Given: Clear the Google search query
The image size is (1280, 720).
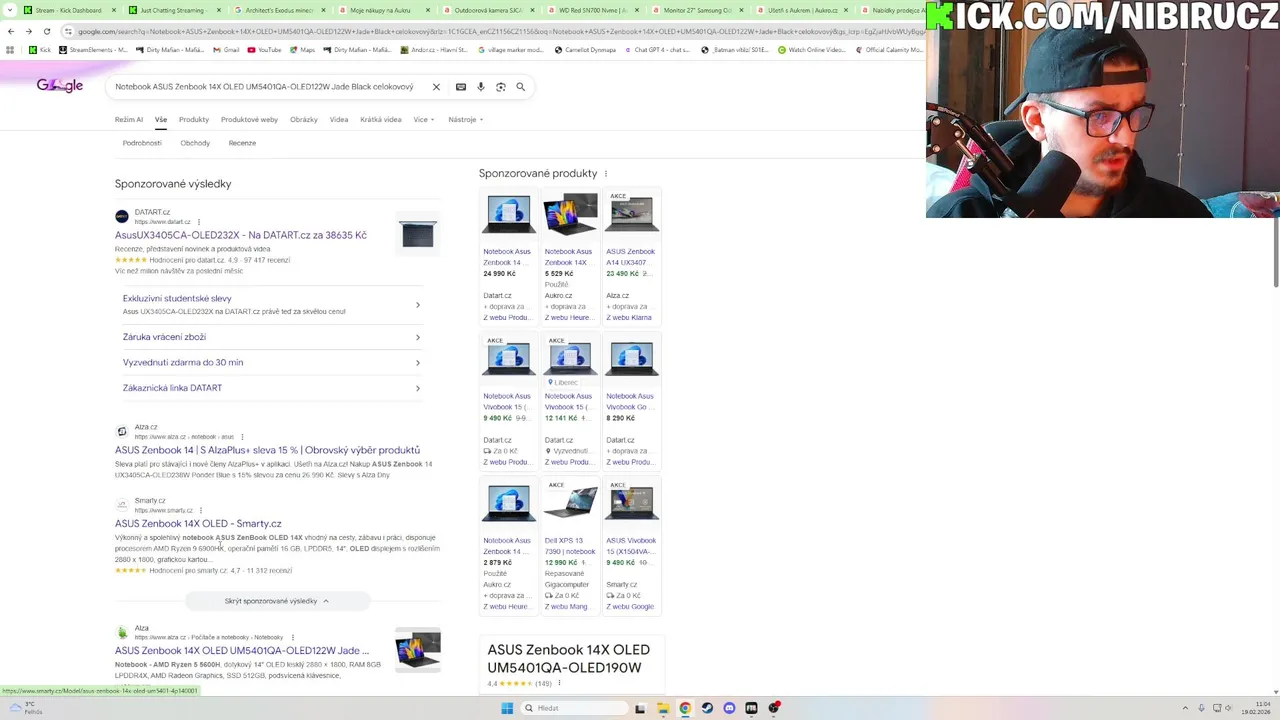Looking at the screenshot, I should click(x=436, y=87).
